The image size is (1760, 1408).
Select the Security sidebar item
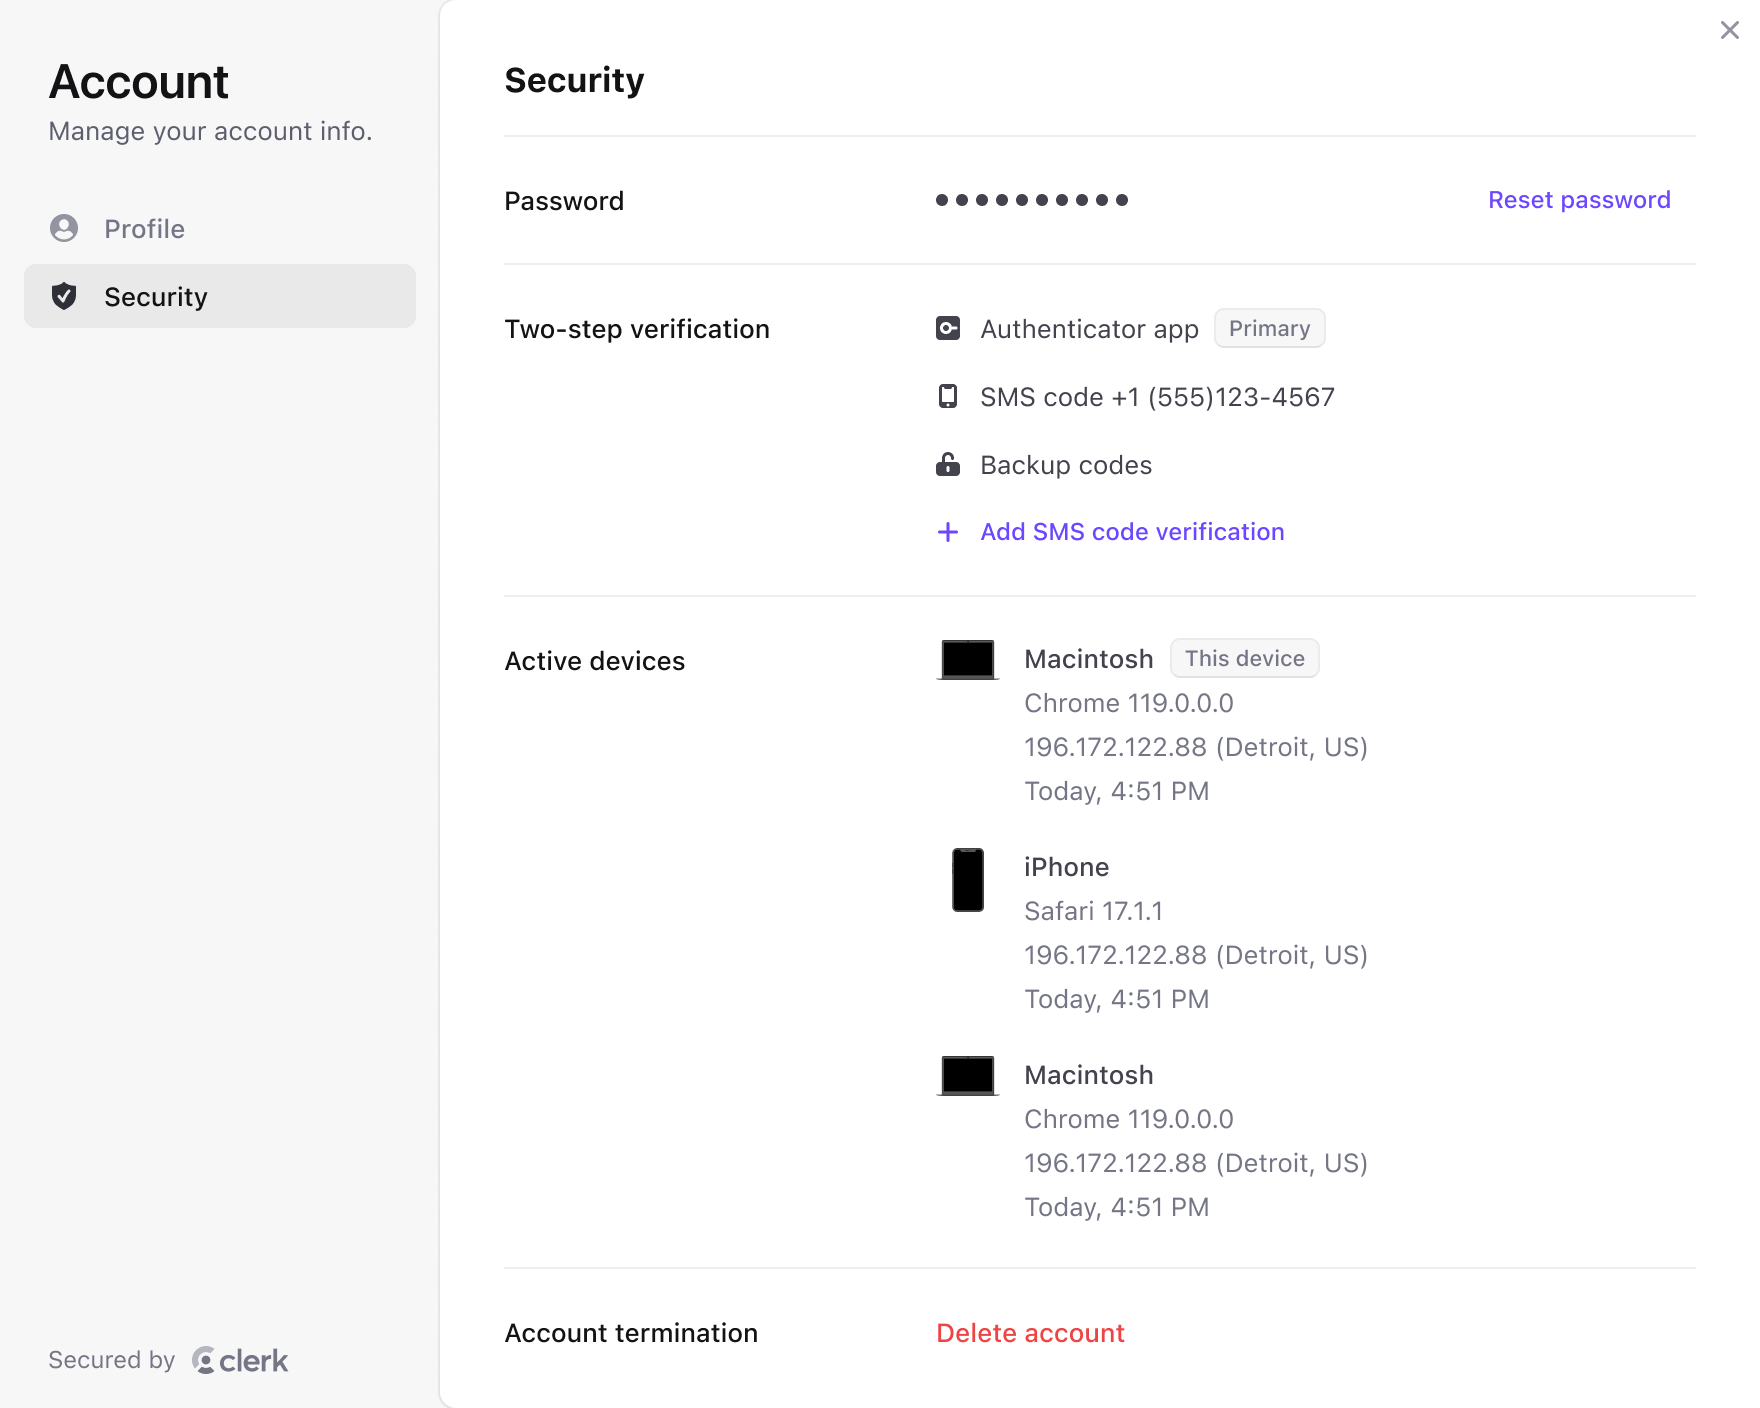(x=220, y=296)
